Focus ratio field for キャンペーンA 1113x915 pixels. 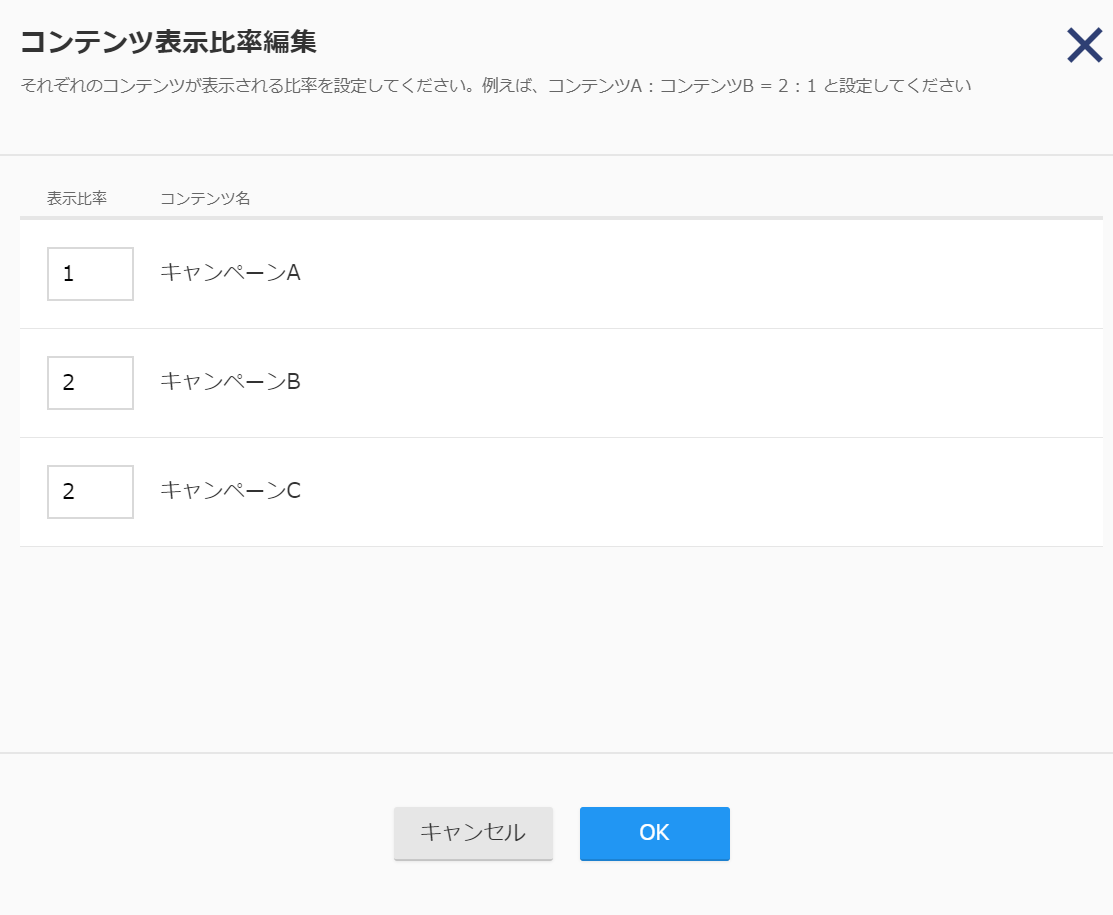tap(90, 274)
